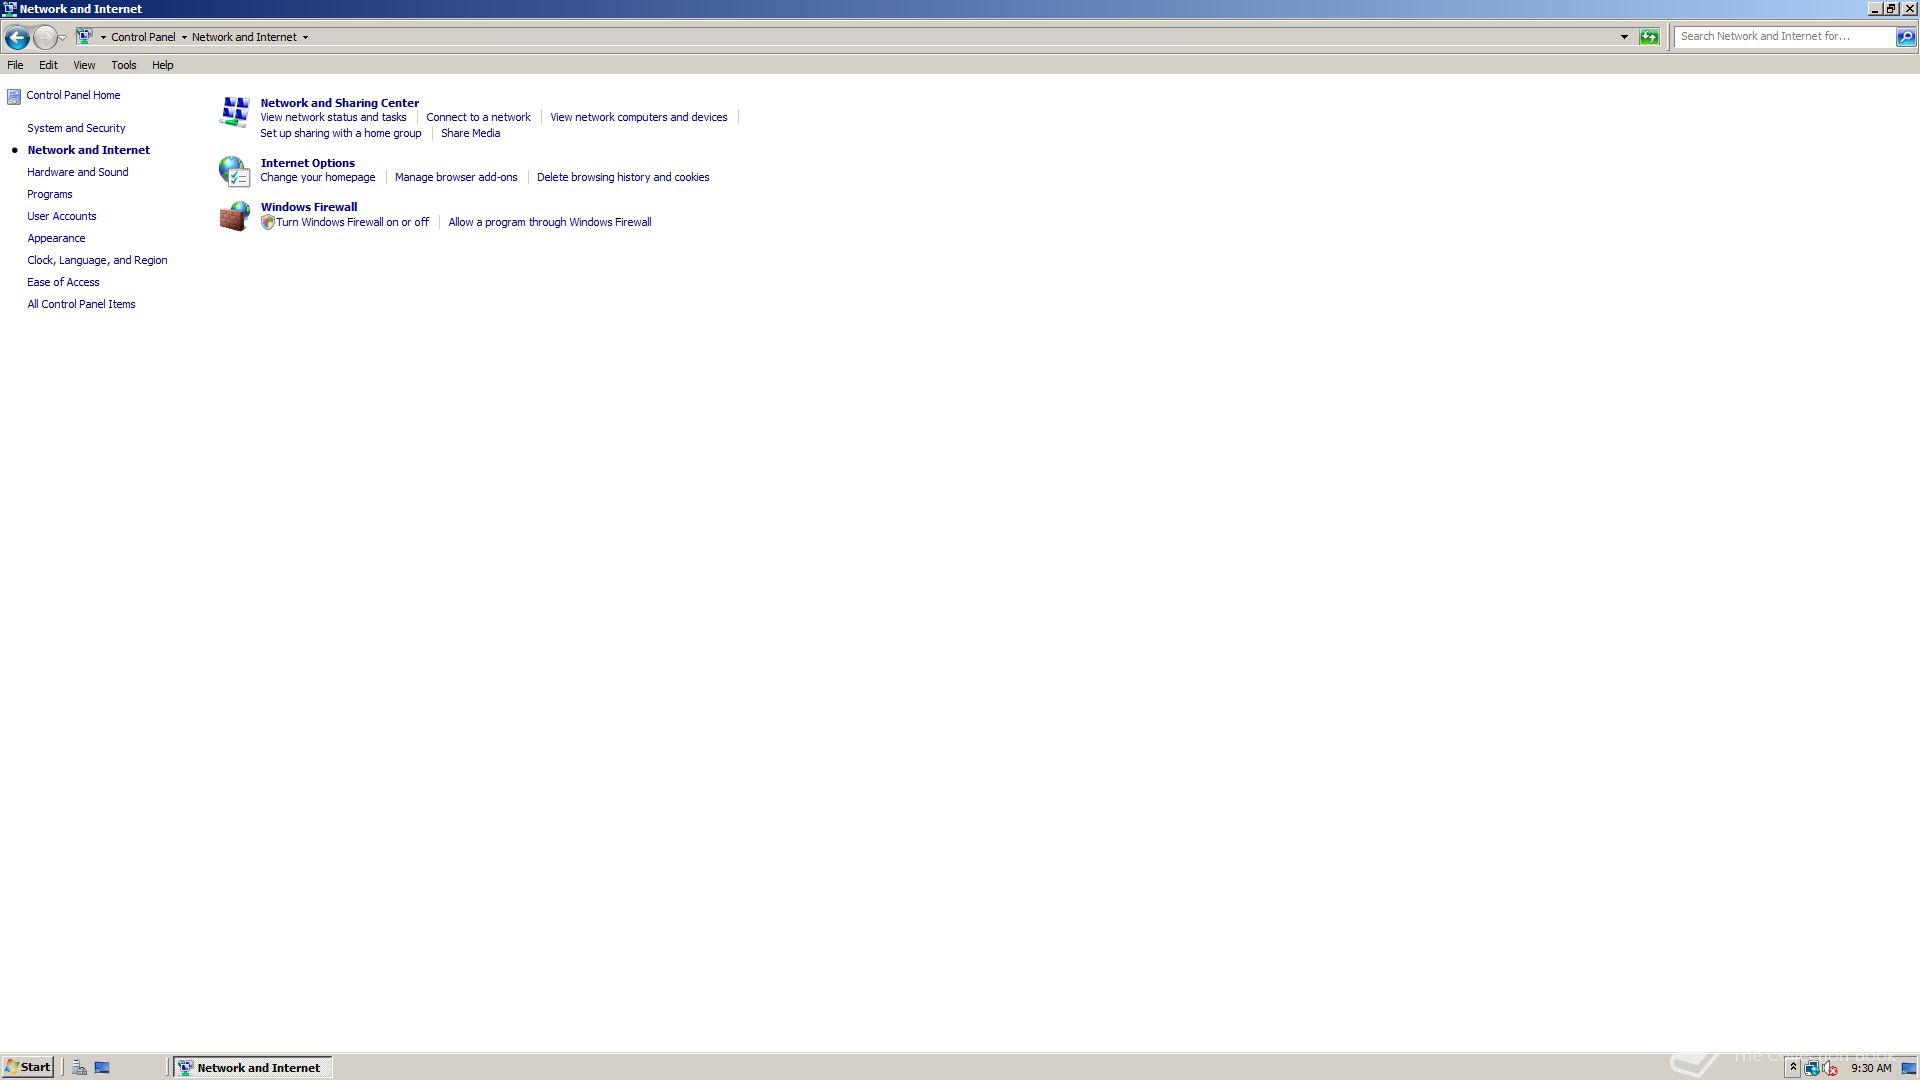Open Appearance category in sidebar
The height and width of the screenshot is (1080, 1920).
click(x=56, y=238)
